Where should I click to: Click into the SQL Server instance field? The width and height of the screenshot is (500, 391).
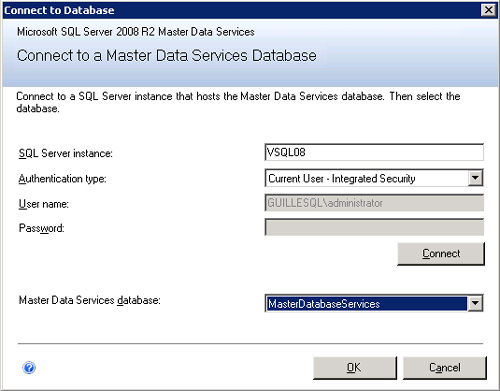(374, 152)
